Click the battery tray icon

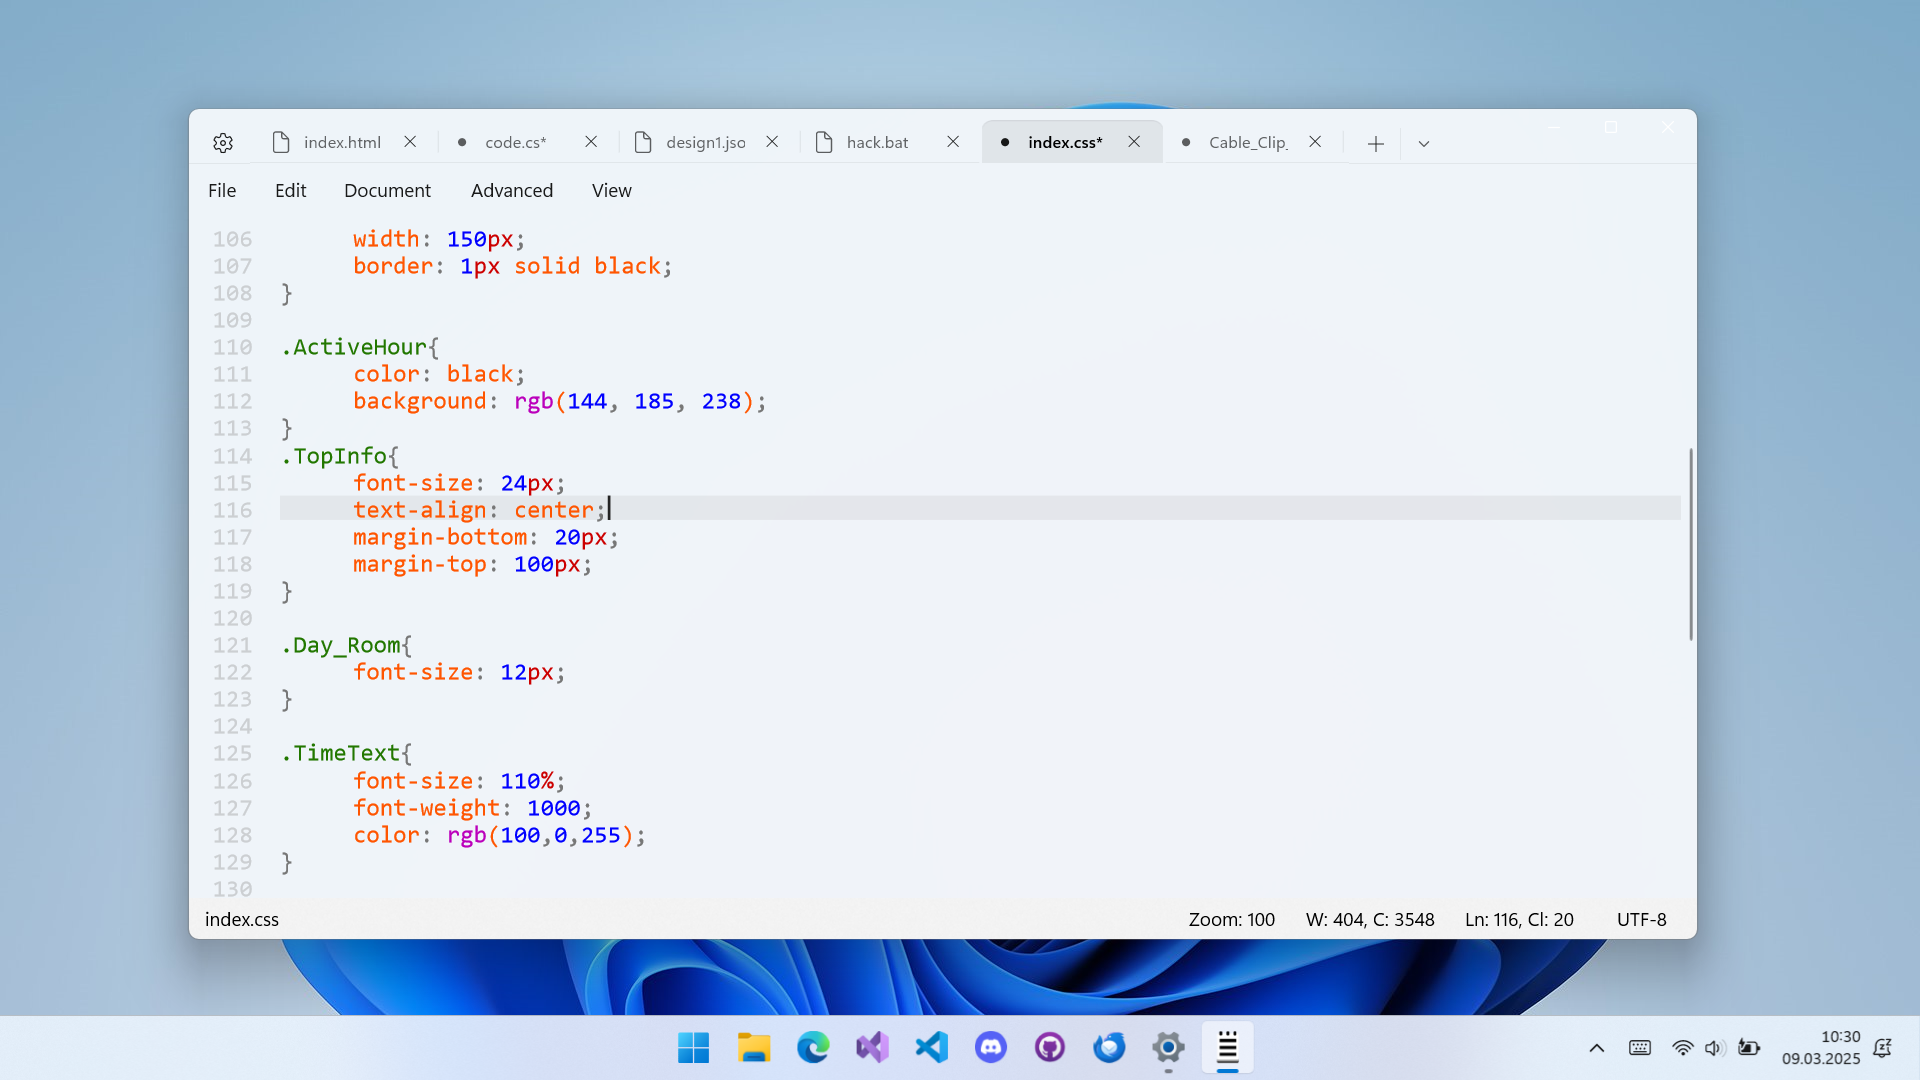[x=1749, y=1048]
